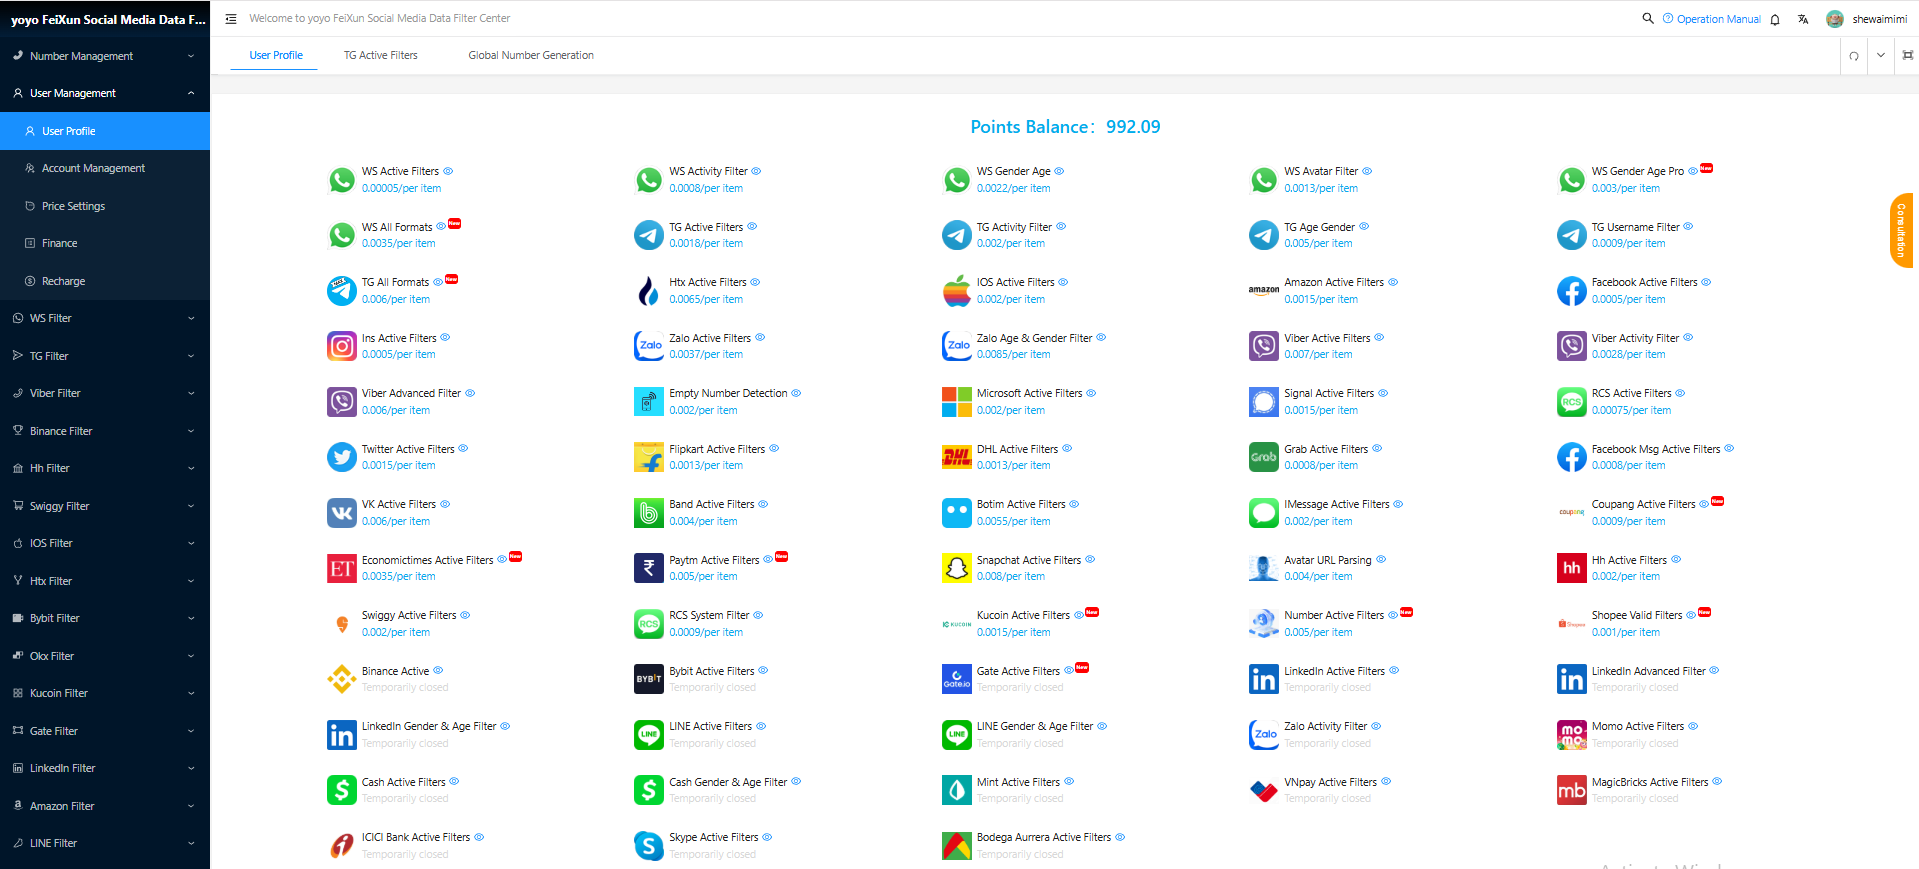
Task: Open Account Management in the sidebar
Action: (x=105, y=168)
